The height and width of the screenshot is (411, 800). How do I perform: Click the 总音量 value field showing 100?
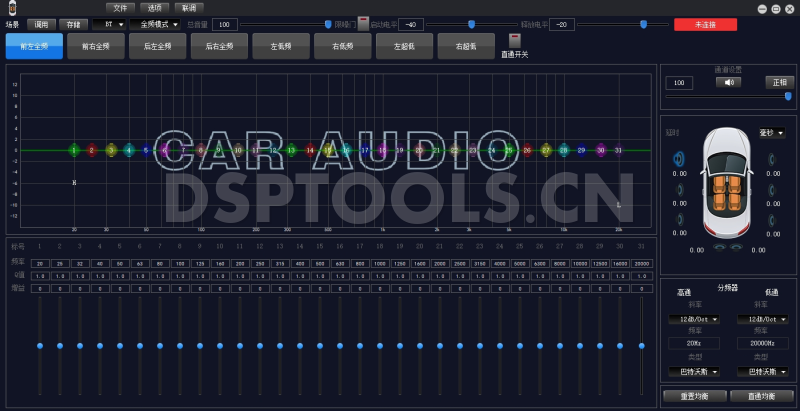click(224, 24)
